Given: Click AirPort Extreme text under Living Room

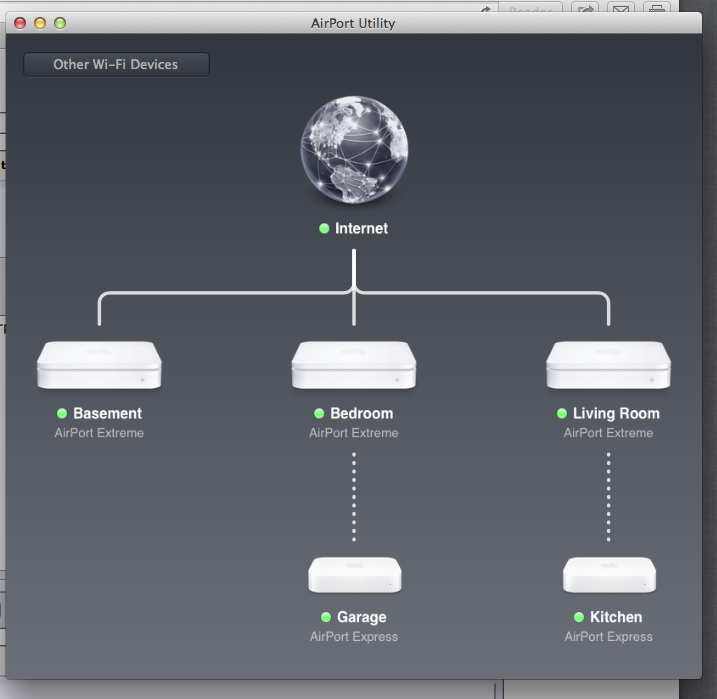Looking at the screenshot, I should (609, 433).
